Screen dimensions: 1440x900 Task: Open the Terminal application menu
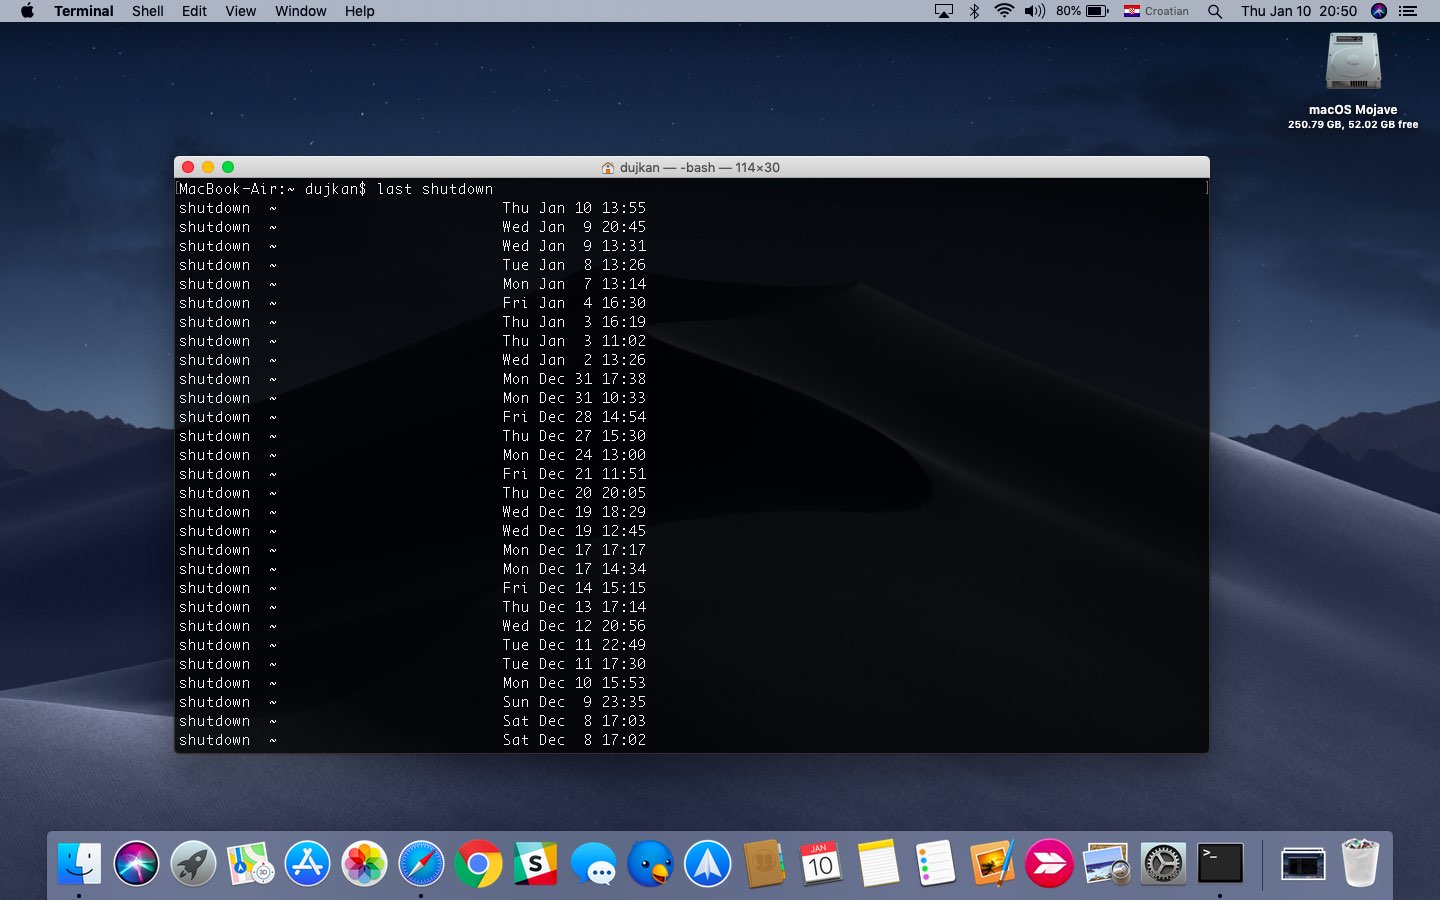pos(84,11)
